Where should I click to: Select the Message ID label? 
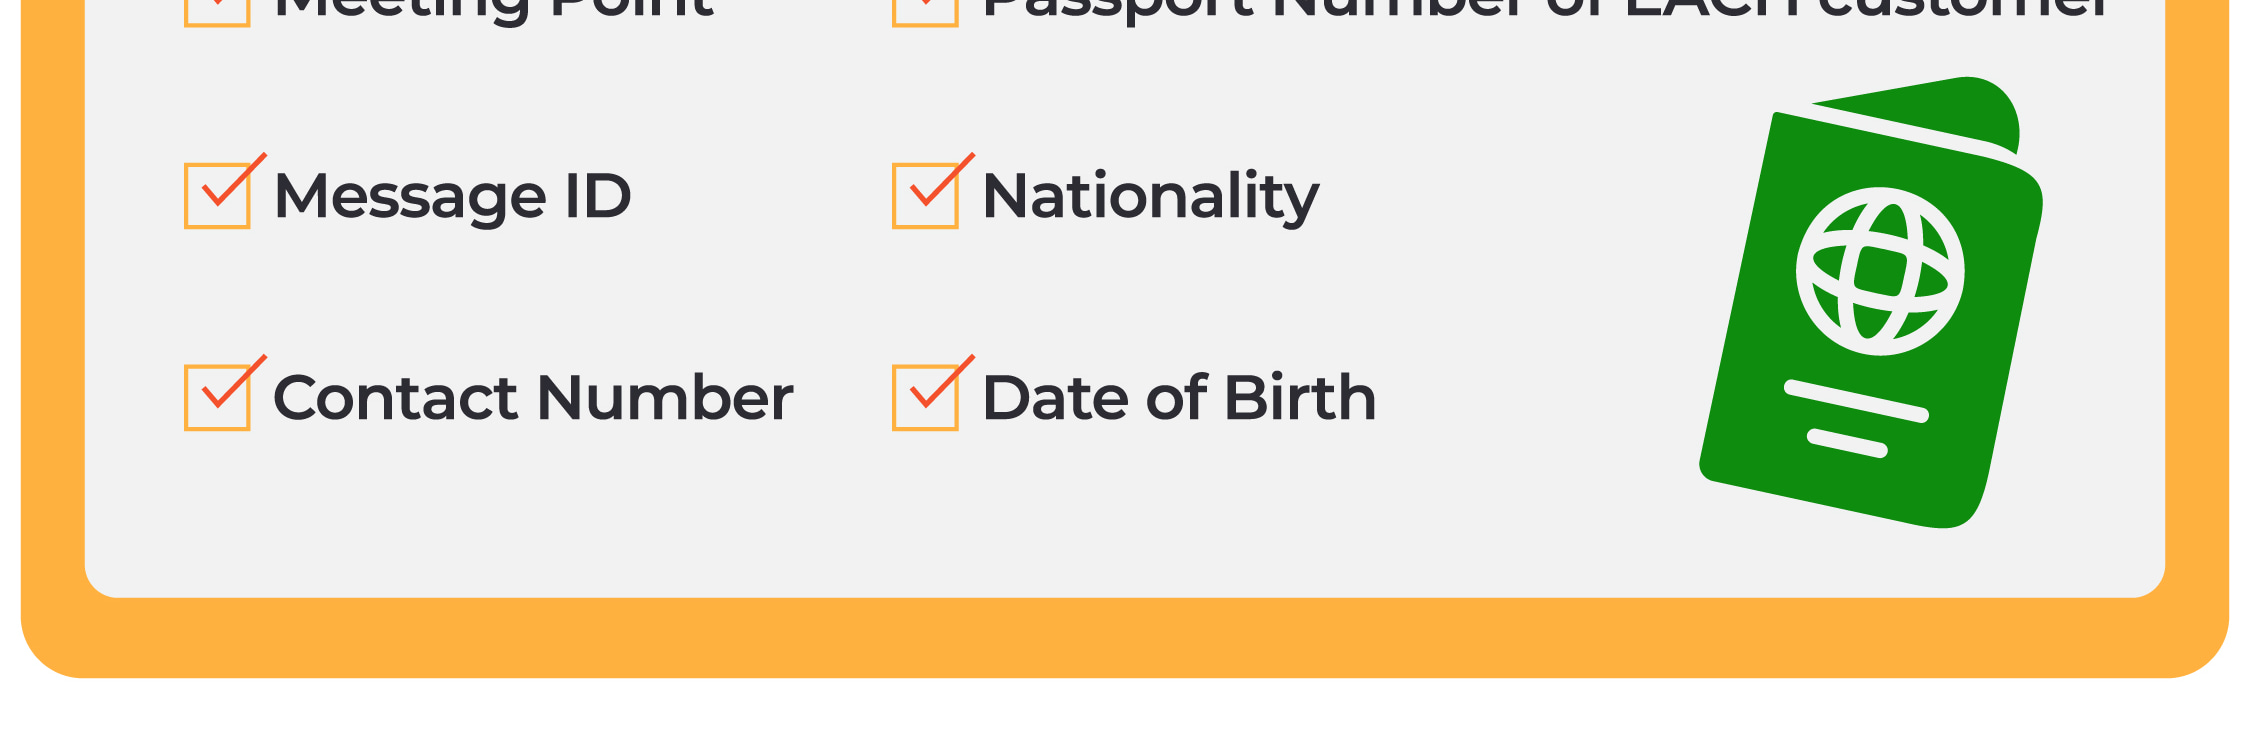452,196
